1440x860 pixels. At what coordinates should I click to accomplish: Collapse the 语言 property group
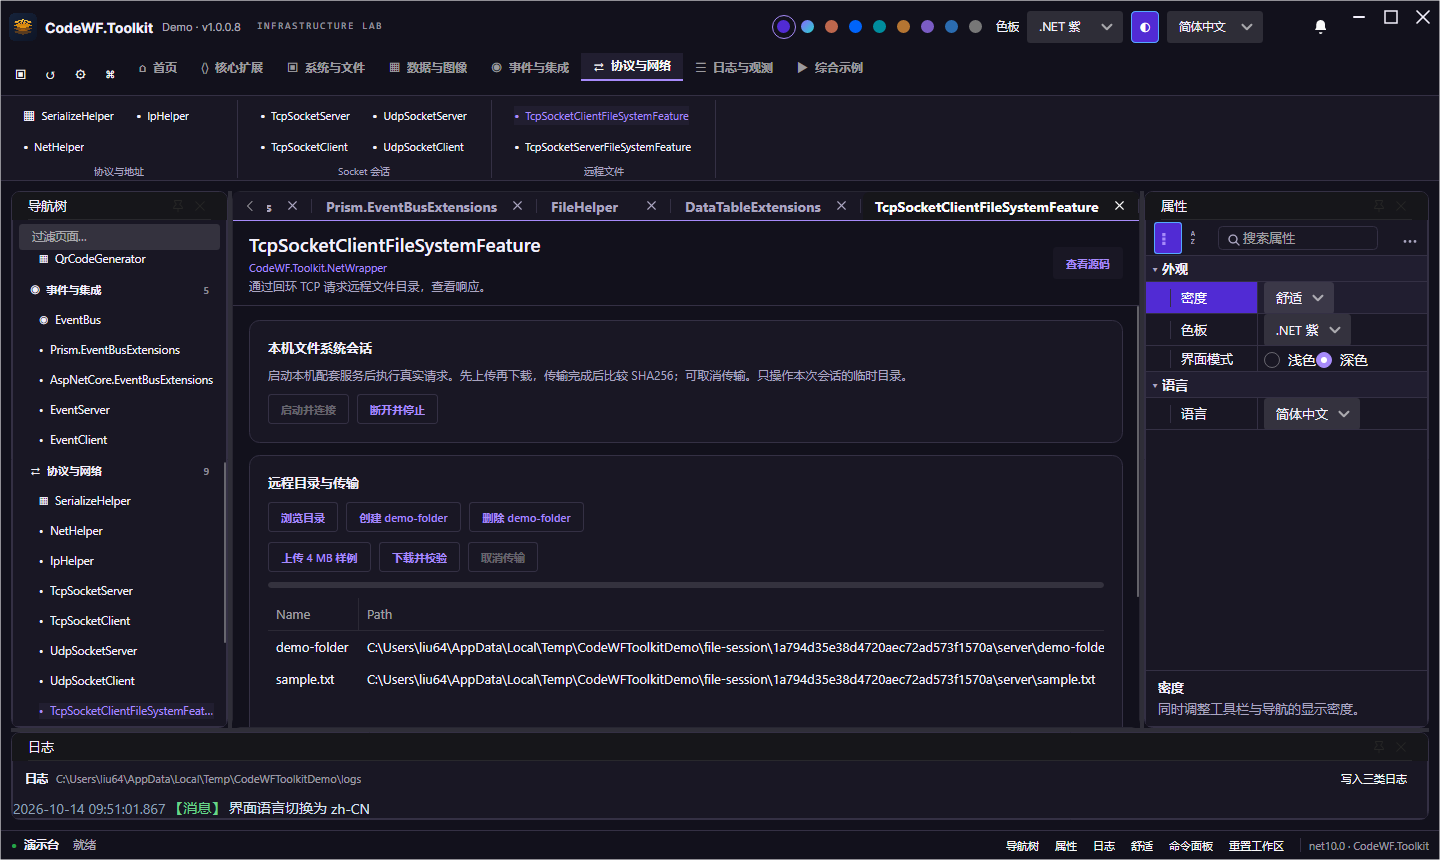(1155, 386)
